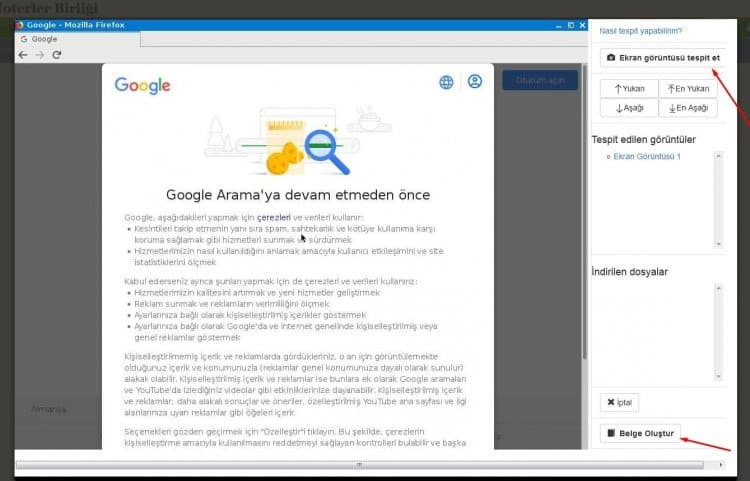Open the çerezleri cookies link
Viewport: 750px width, 481px height.
(274, 218)
